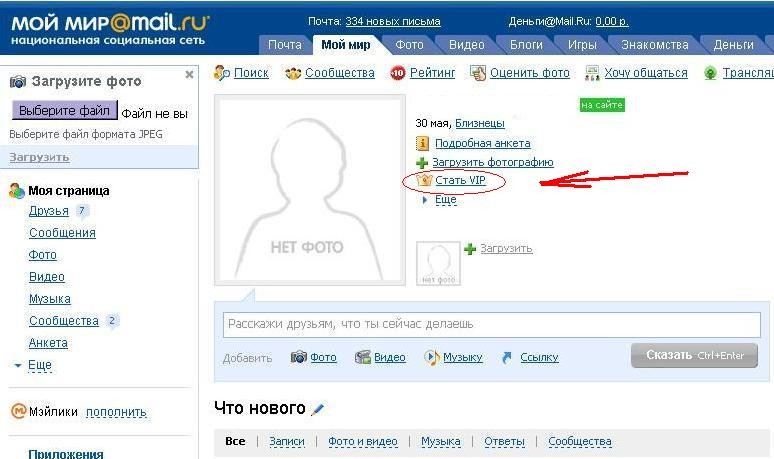This screenshot has width=774, height=459.
Task: Click the Музыку note icon in status box
Action: pos(431,357)
